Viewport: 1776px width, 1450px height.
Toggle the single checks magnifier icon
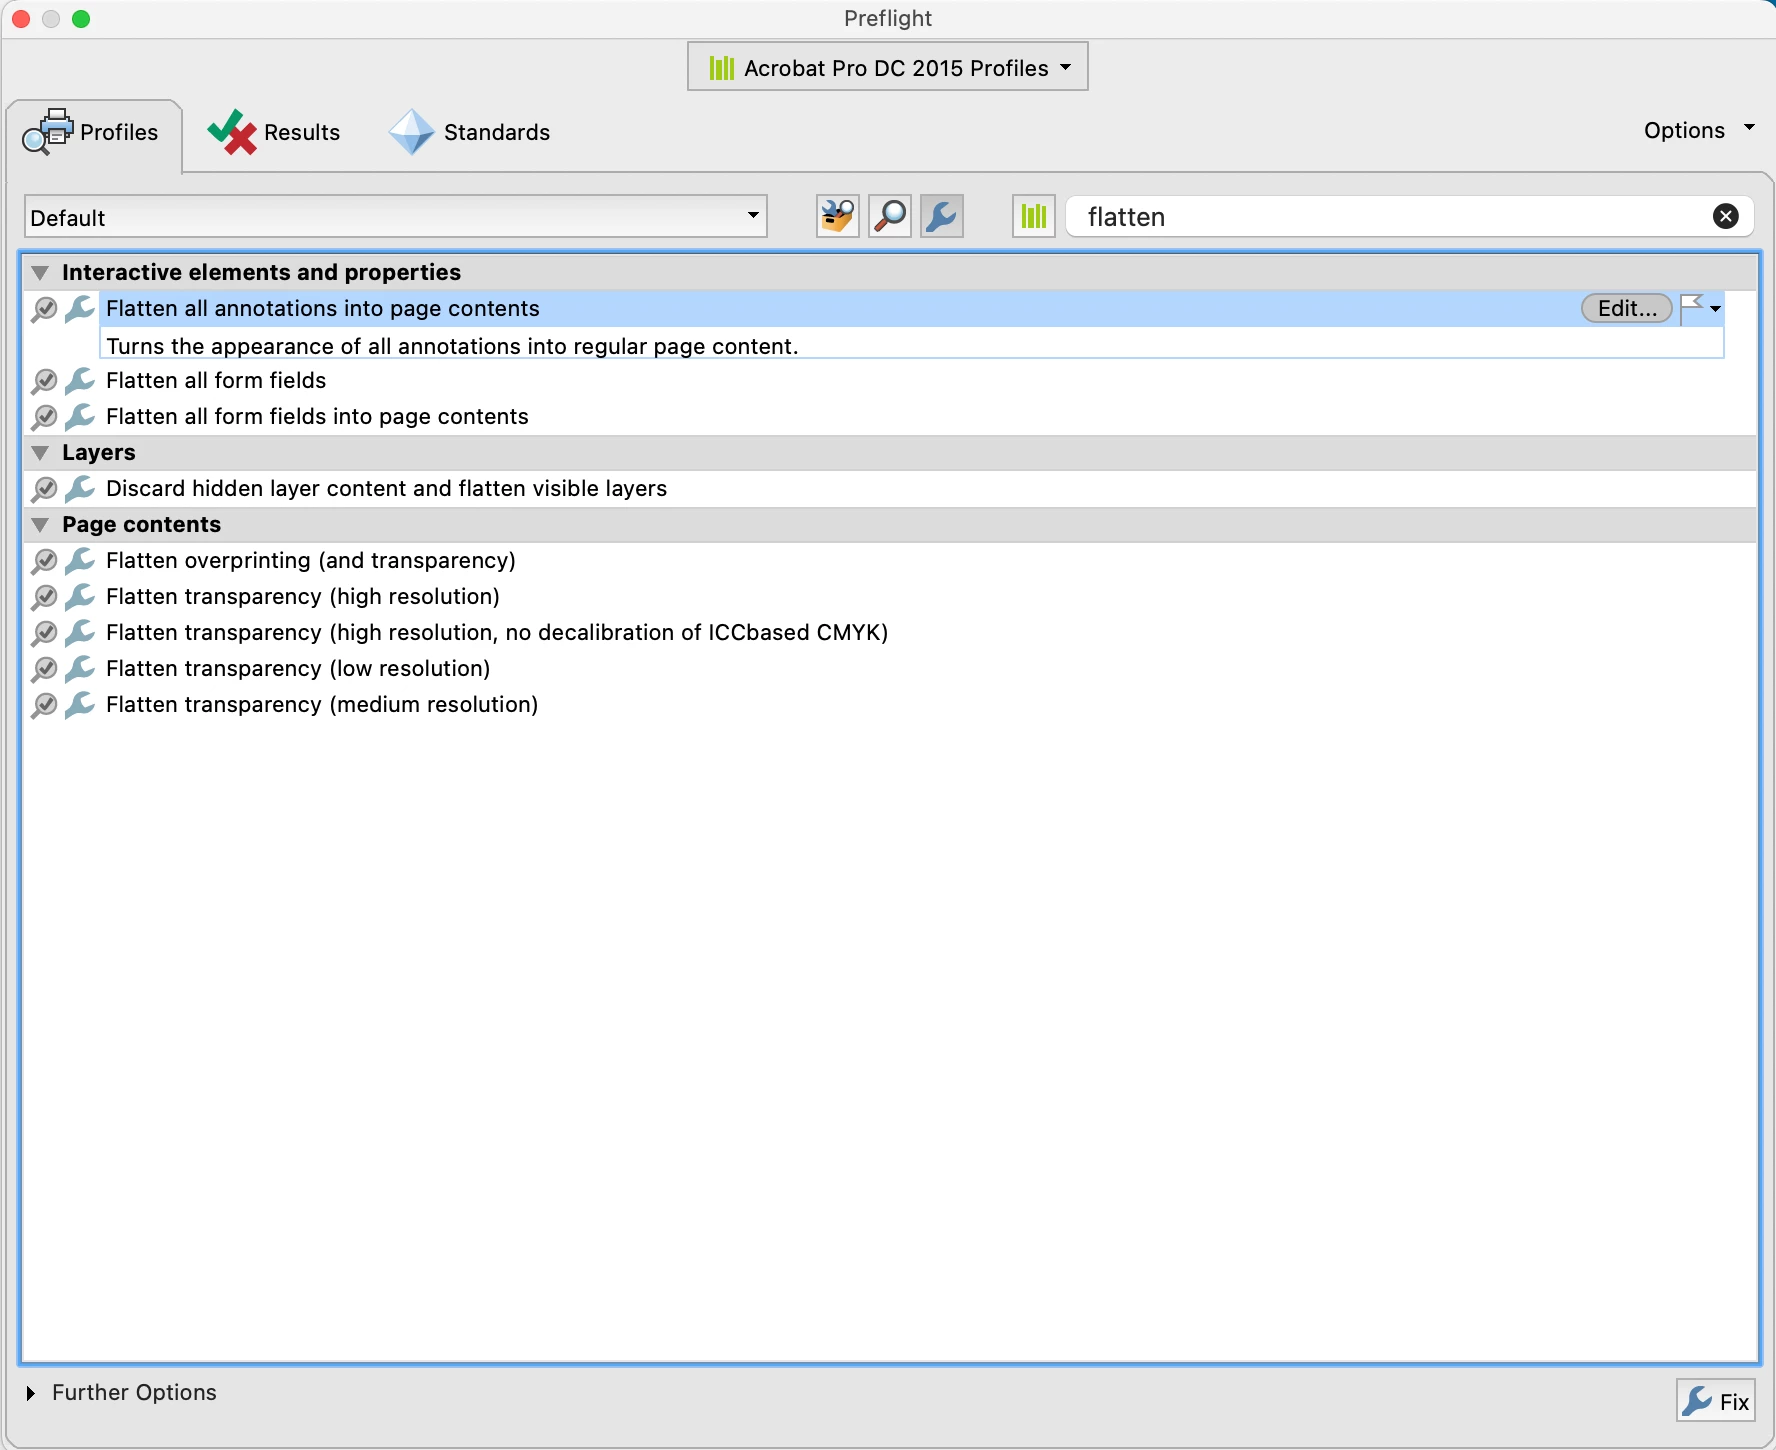coord(890,216)
